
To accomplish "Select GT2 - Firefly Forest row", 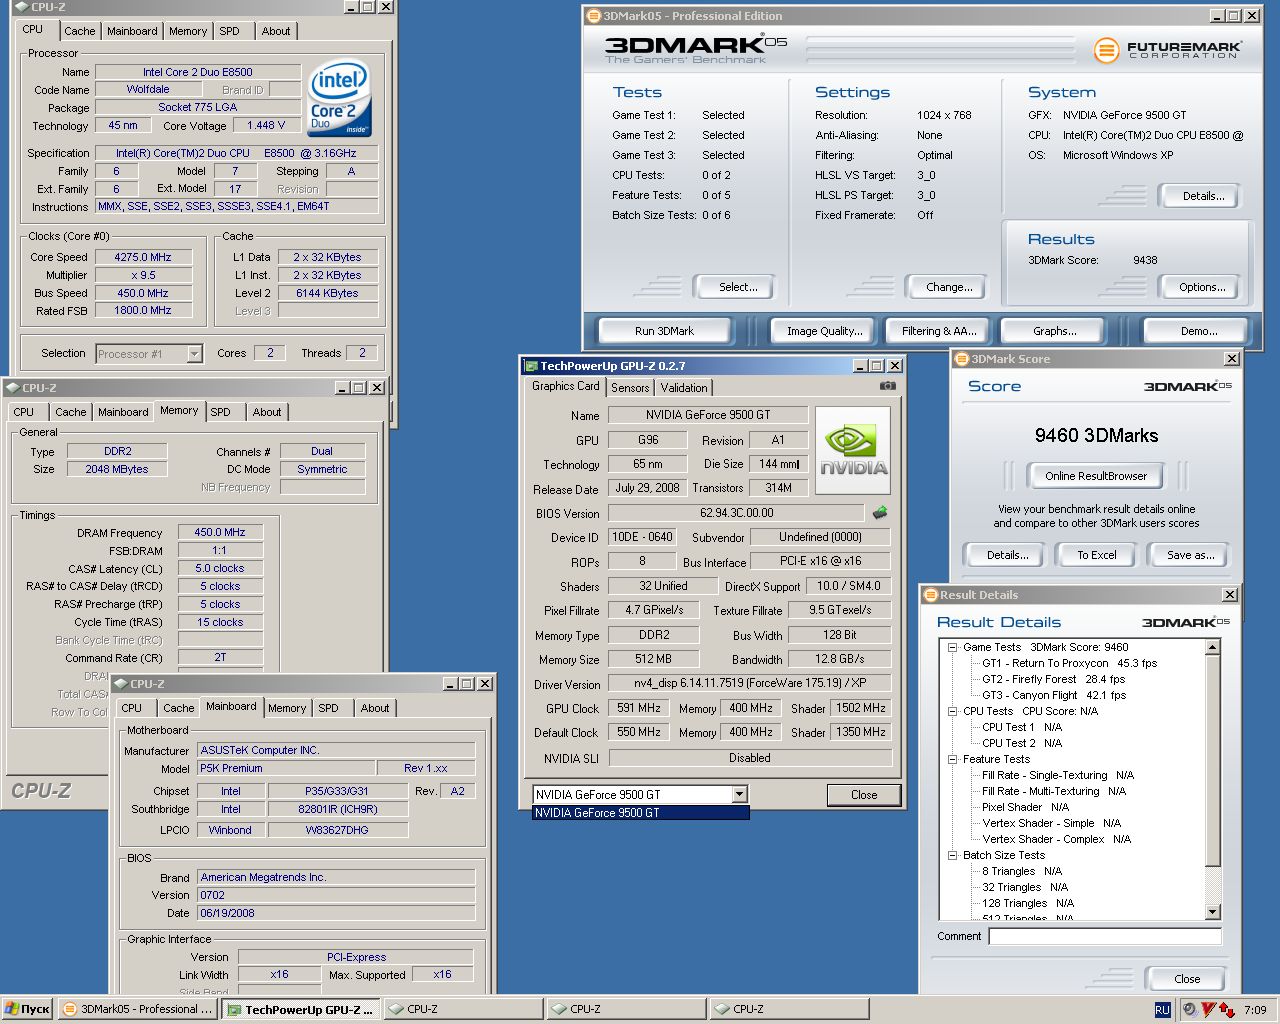I will point(1053,679).
